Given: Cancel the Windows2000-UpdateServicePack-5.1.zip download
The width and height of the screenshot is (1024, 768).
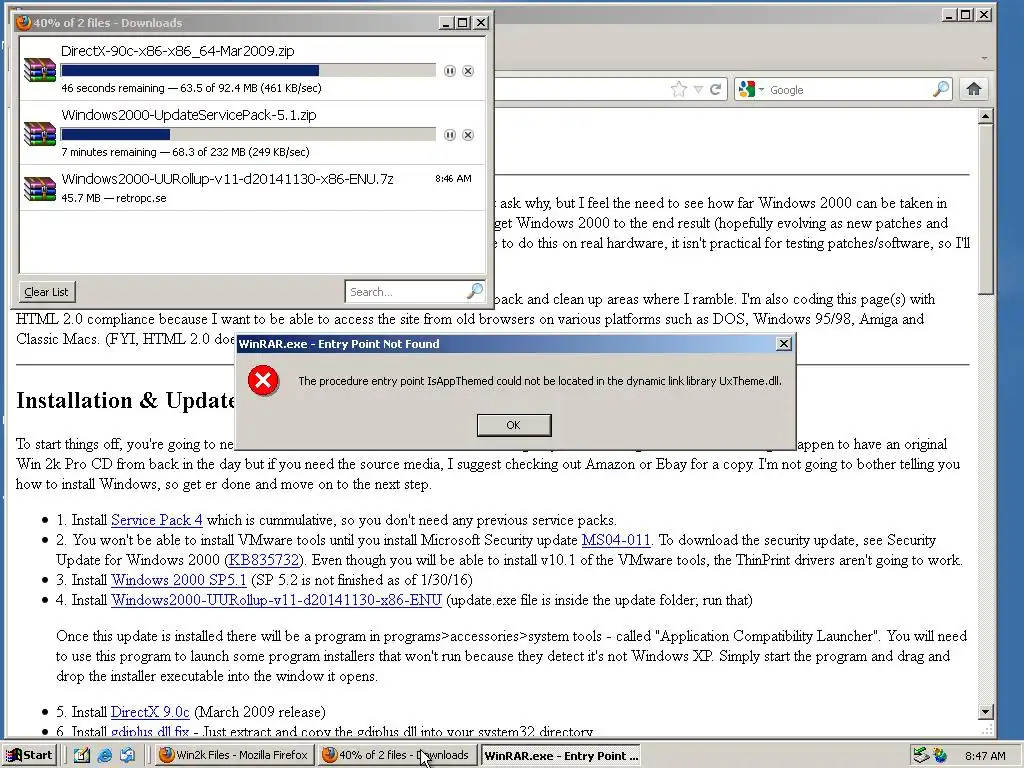Looking at the screenshot, I should (468, 135).
